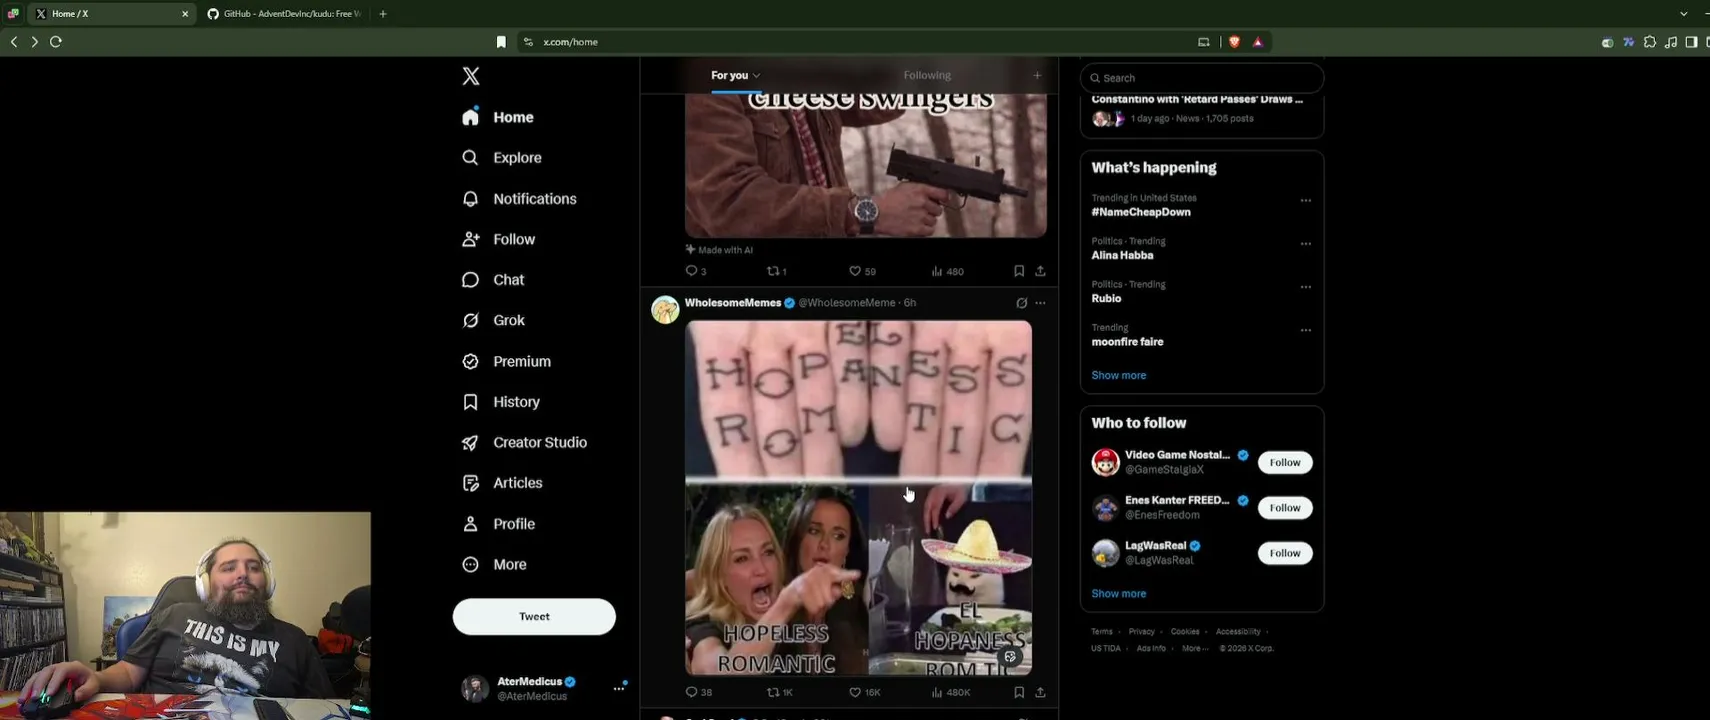1710x720 pixels.
Task: Open the Privacy footer link
Action: [1141, 631]
